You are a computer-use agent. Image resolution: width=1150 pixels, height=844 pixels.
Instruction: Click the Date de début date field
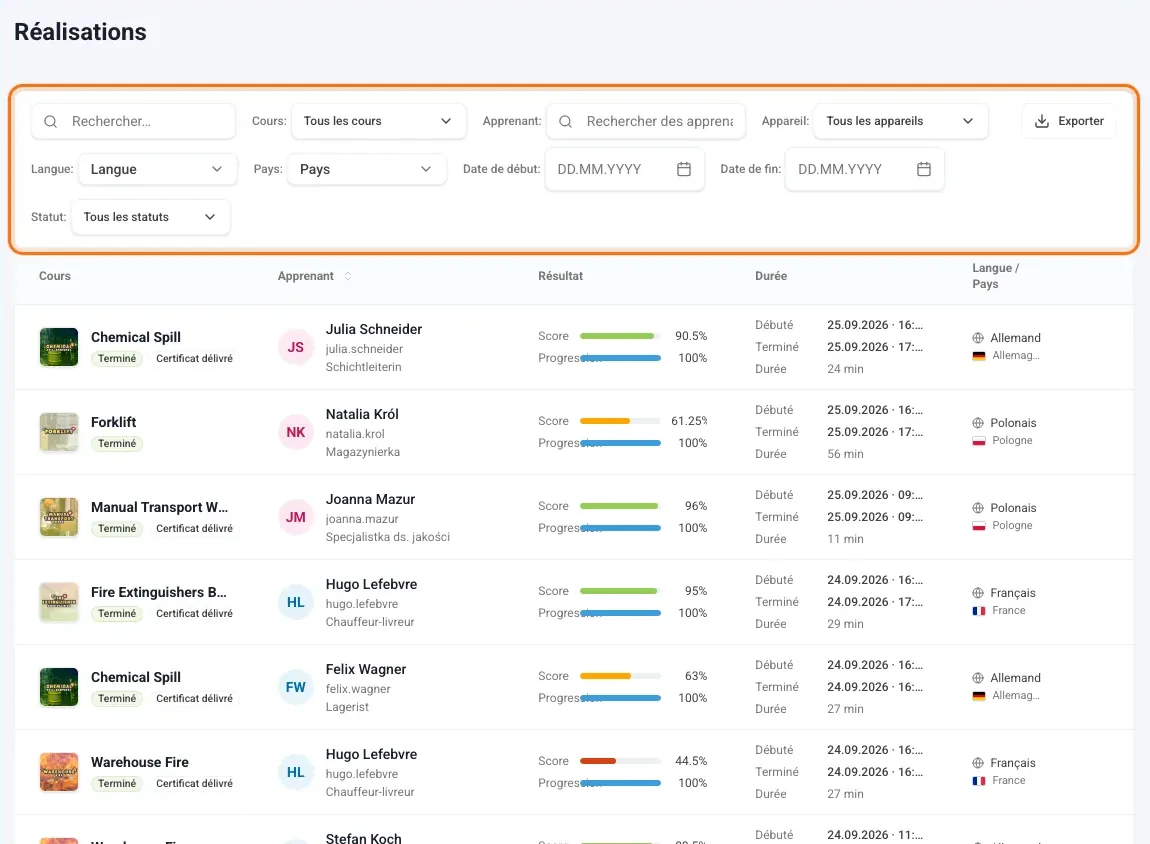click(624, 169)
